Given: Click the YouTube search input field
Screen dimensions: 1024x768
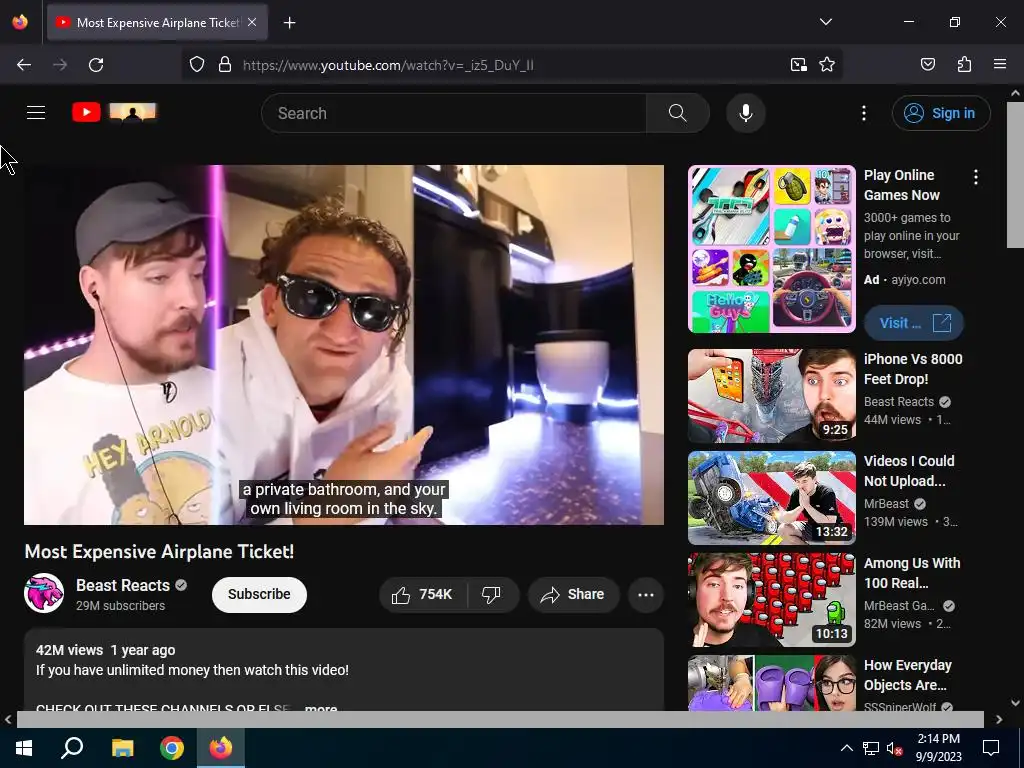Looking at the screenshot, I should (x=454, y=113).
